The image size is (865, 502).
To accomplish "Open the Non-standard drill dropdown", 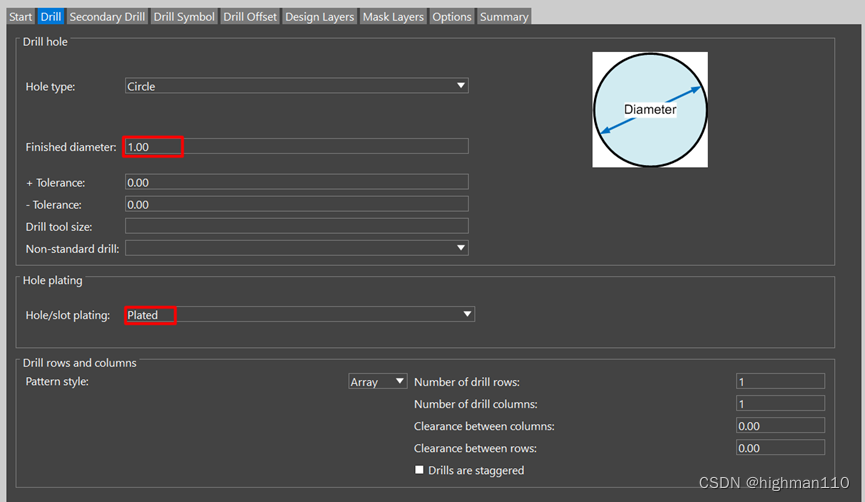I will tap(296, 248).
